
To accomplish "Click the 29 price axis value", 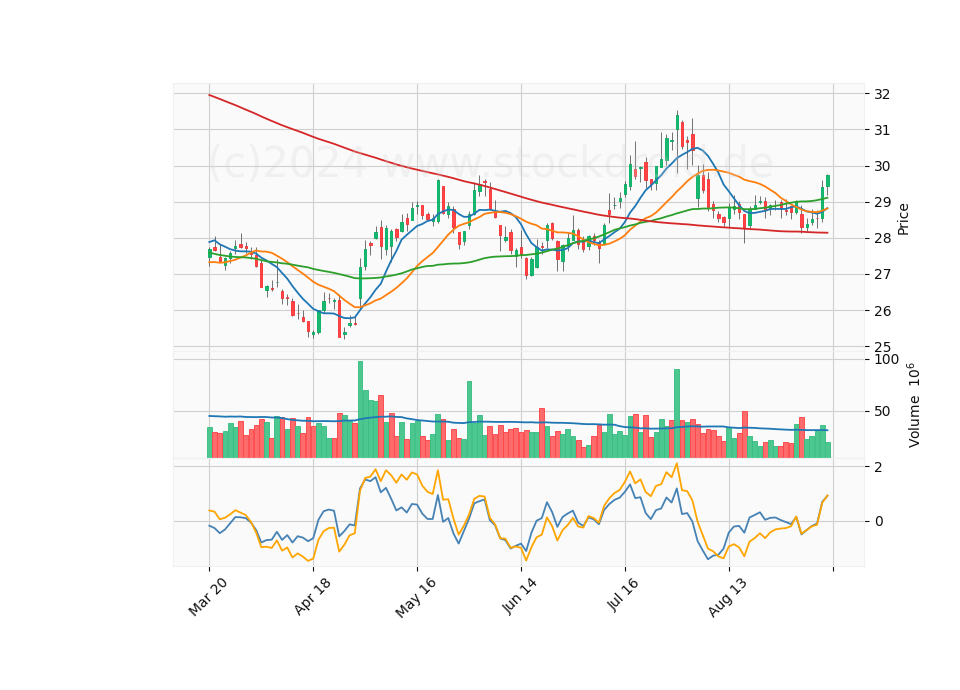I will [x=882, y=202].
